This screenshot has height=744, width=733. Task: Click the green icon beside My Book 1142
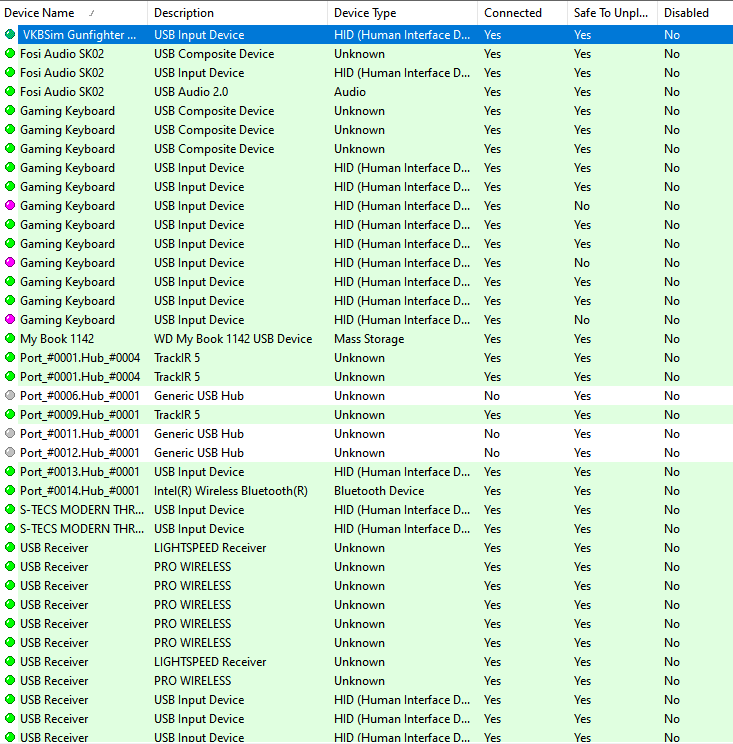[x=10, y=338]
